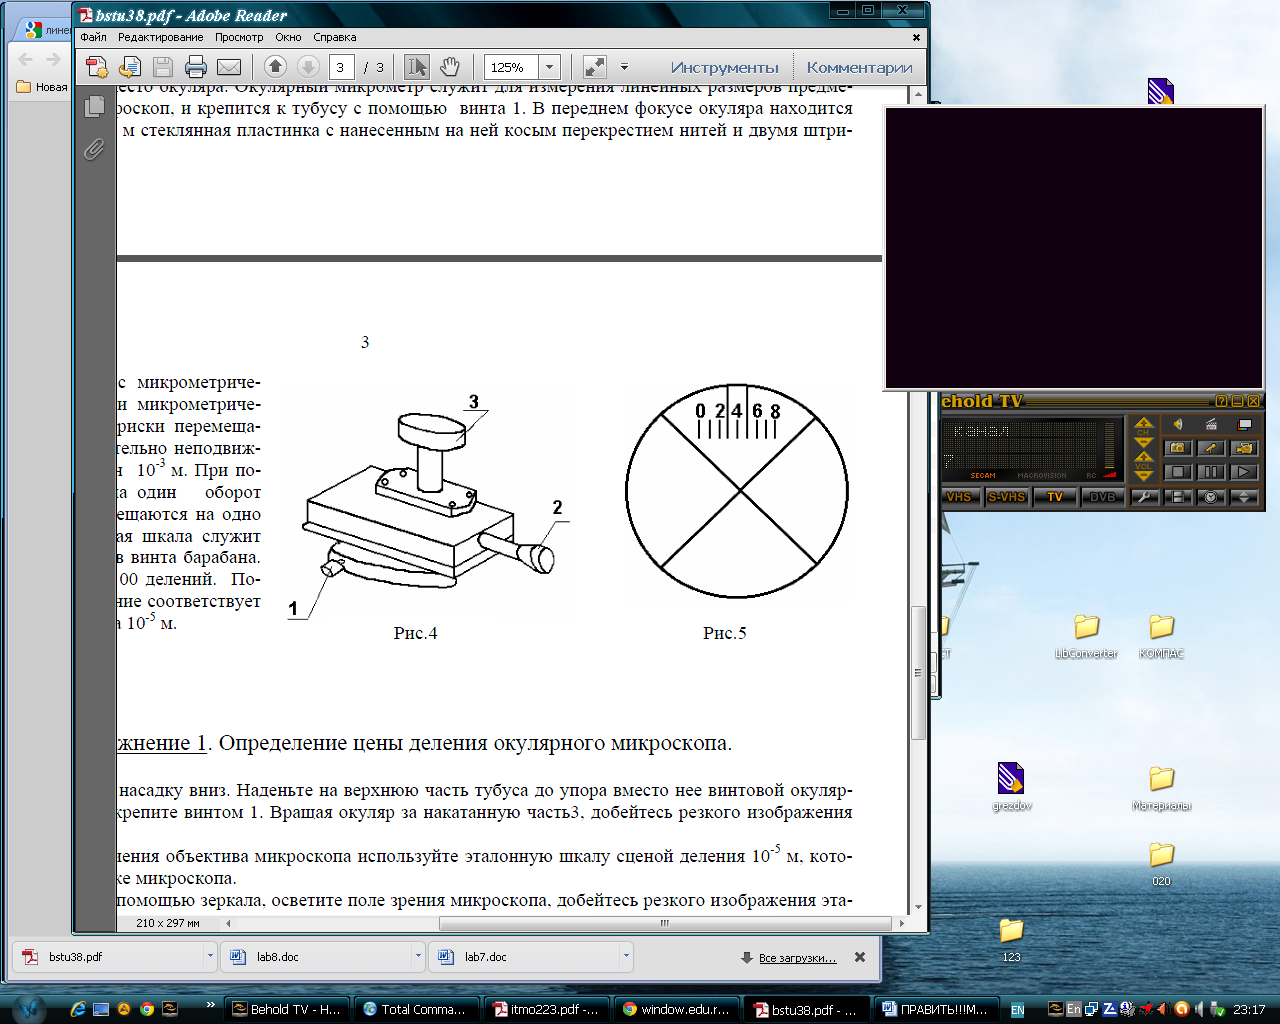Click the 125% zoom value field

pyautogui.click(x=511, y=67)
